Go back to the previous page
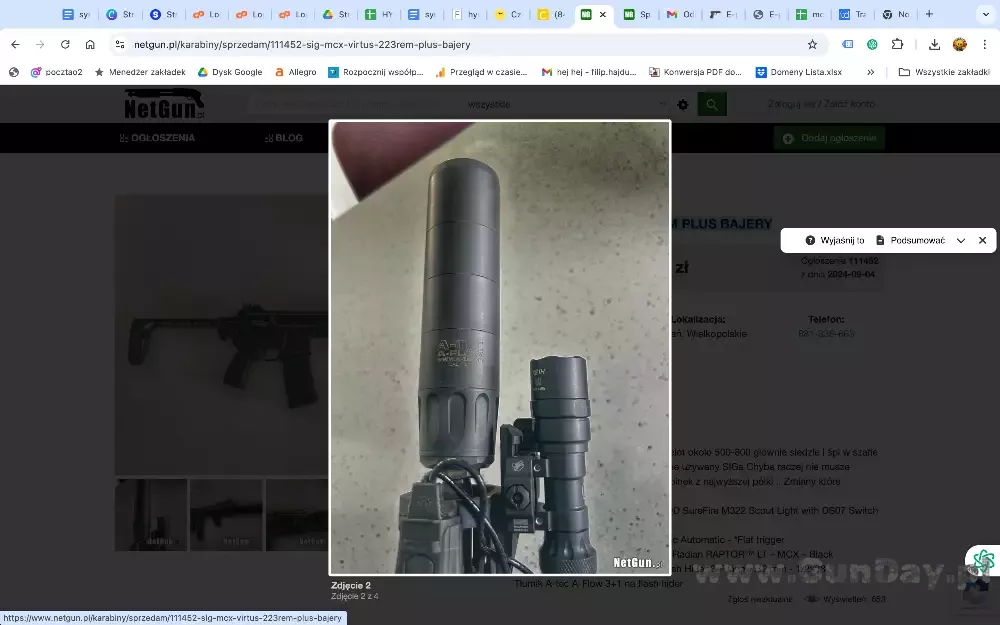The image size is (1000, 625). tap(15, 45)
